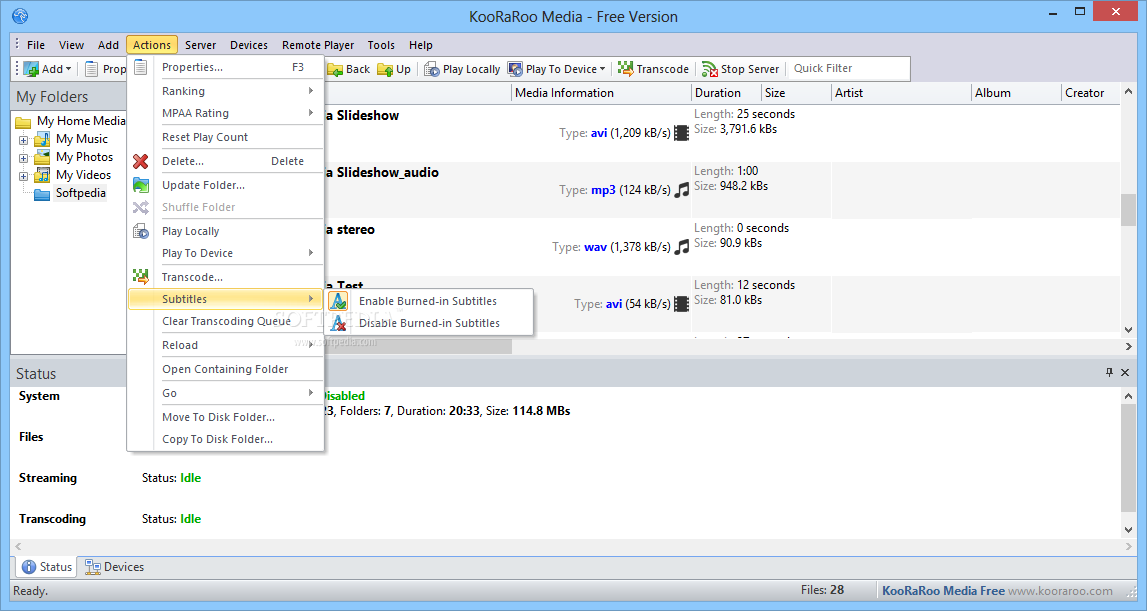
Task: Click the KooRaRoo app icon in title bar
Action: point(20,15)
